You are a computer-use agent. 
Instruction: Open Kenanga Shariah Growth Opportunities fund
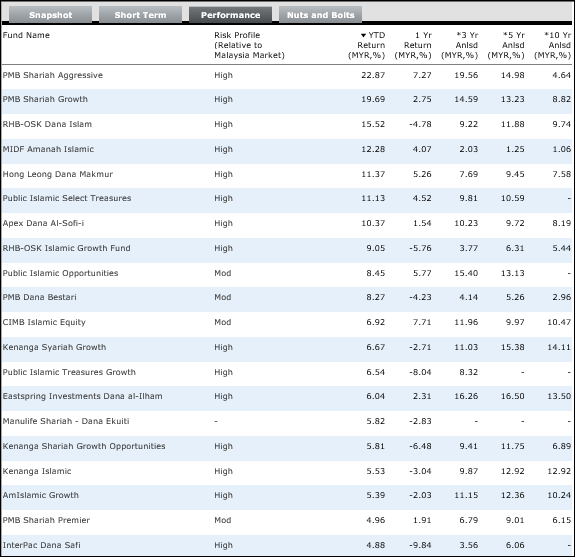(x=84, y=446)
